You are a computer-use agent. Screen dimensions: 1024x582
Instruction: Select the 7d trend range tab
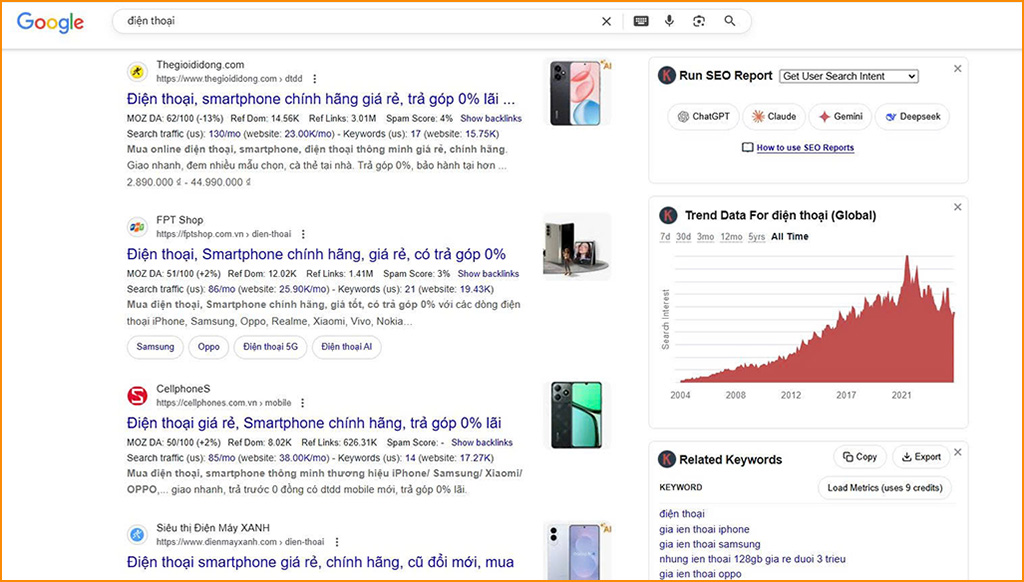(665, 236)
